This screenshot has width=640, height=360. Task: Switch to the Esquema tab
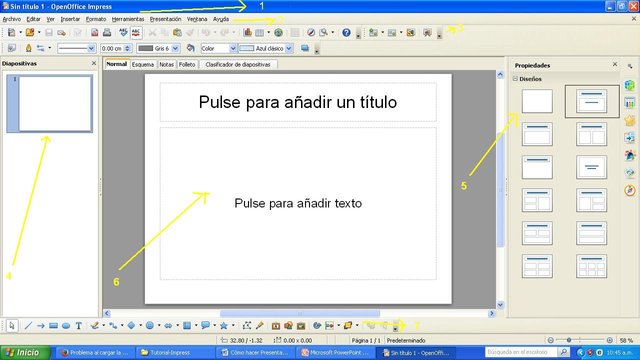pyautogui.click(x=143, y=64)
